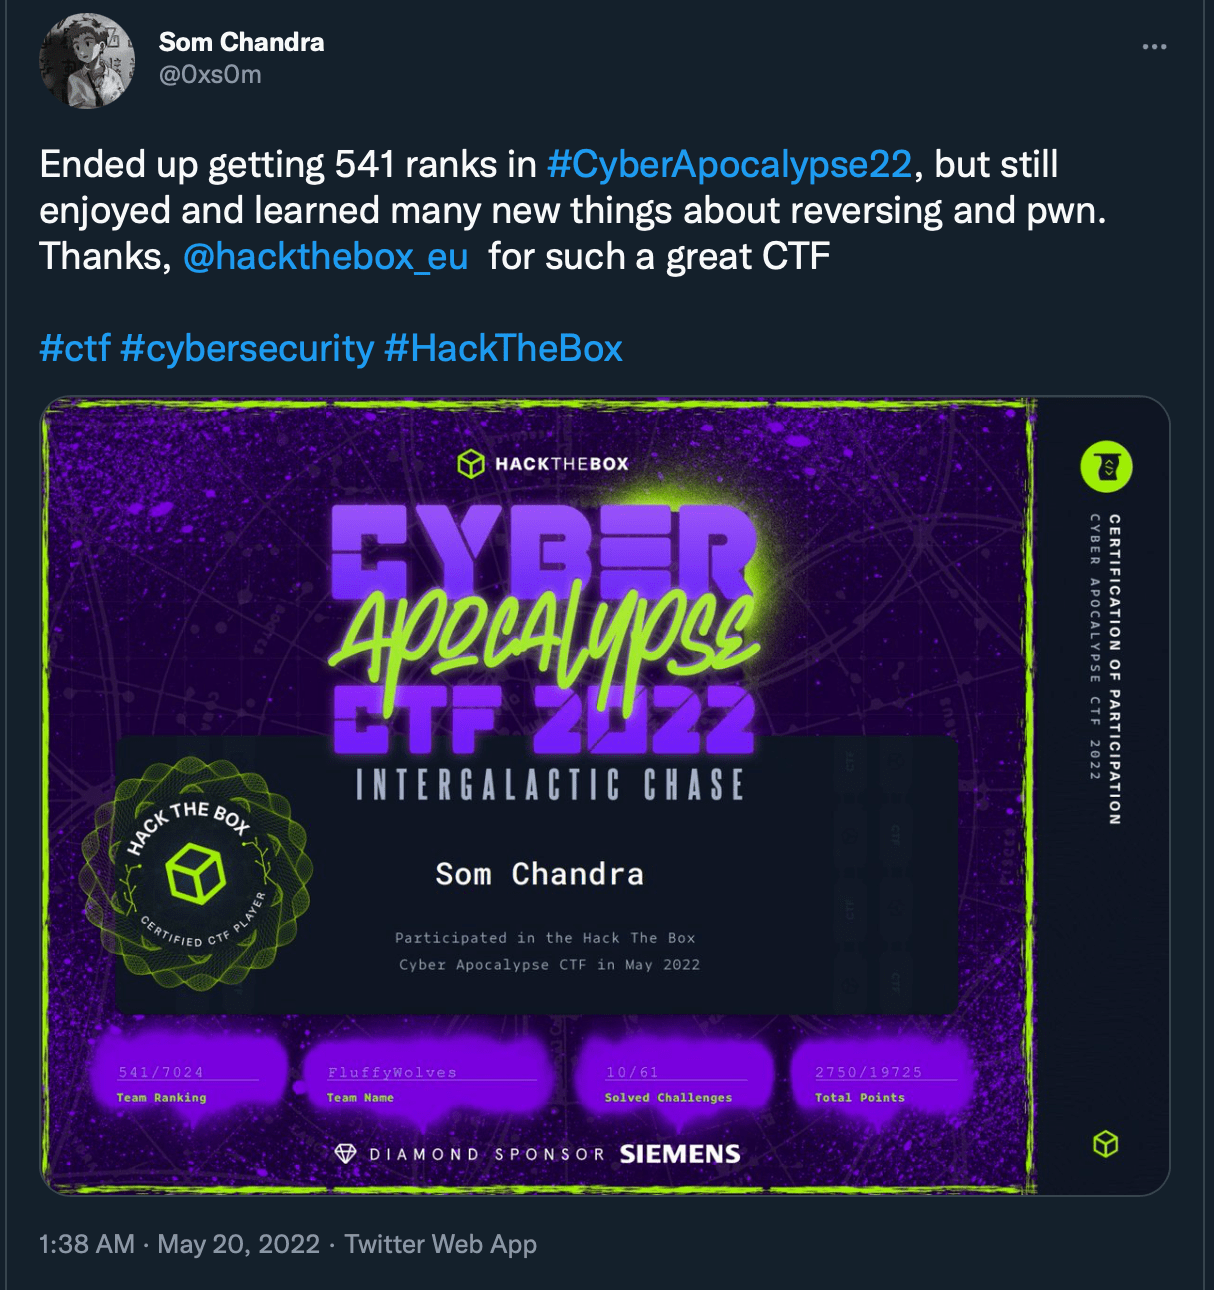Open the #cybersecurity hashtag
The image size is (1214, 1290).
[x=247, y=348]
